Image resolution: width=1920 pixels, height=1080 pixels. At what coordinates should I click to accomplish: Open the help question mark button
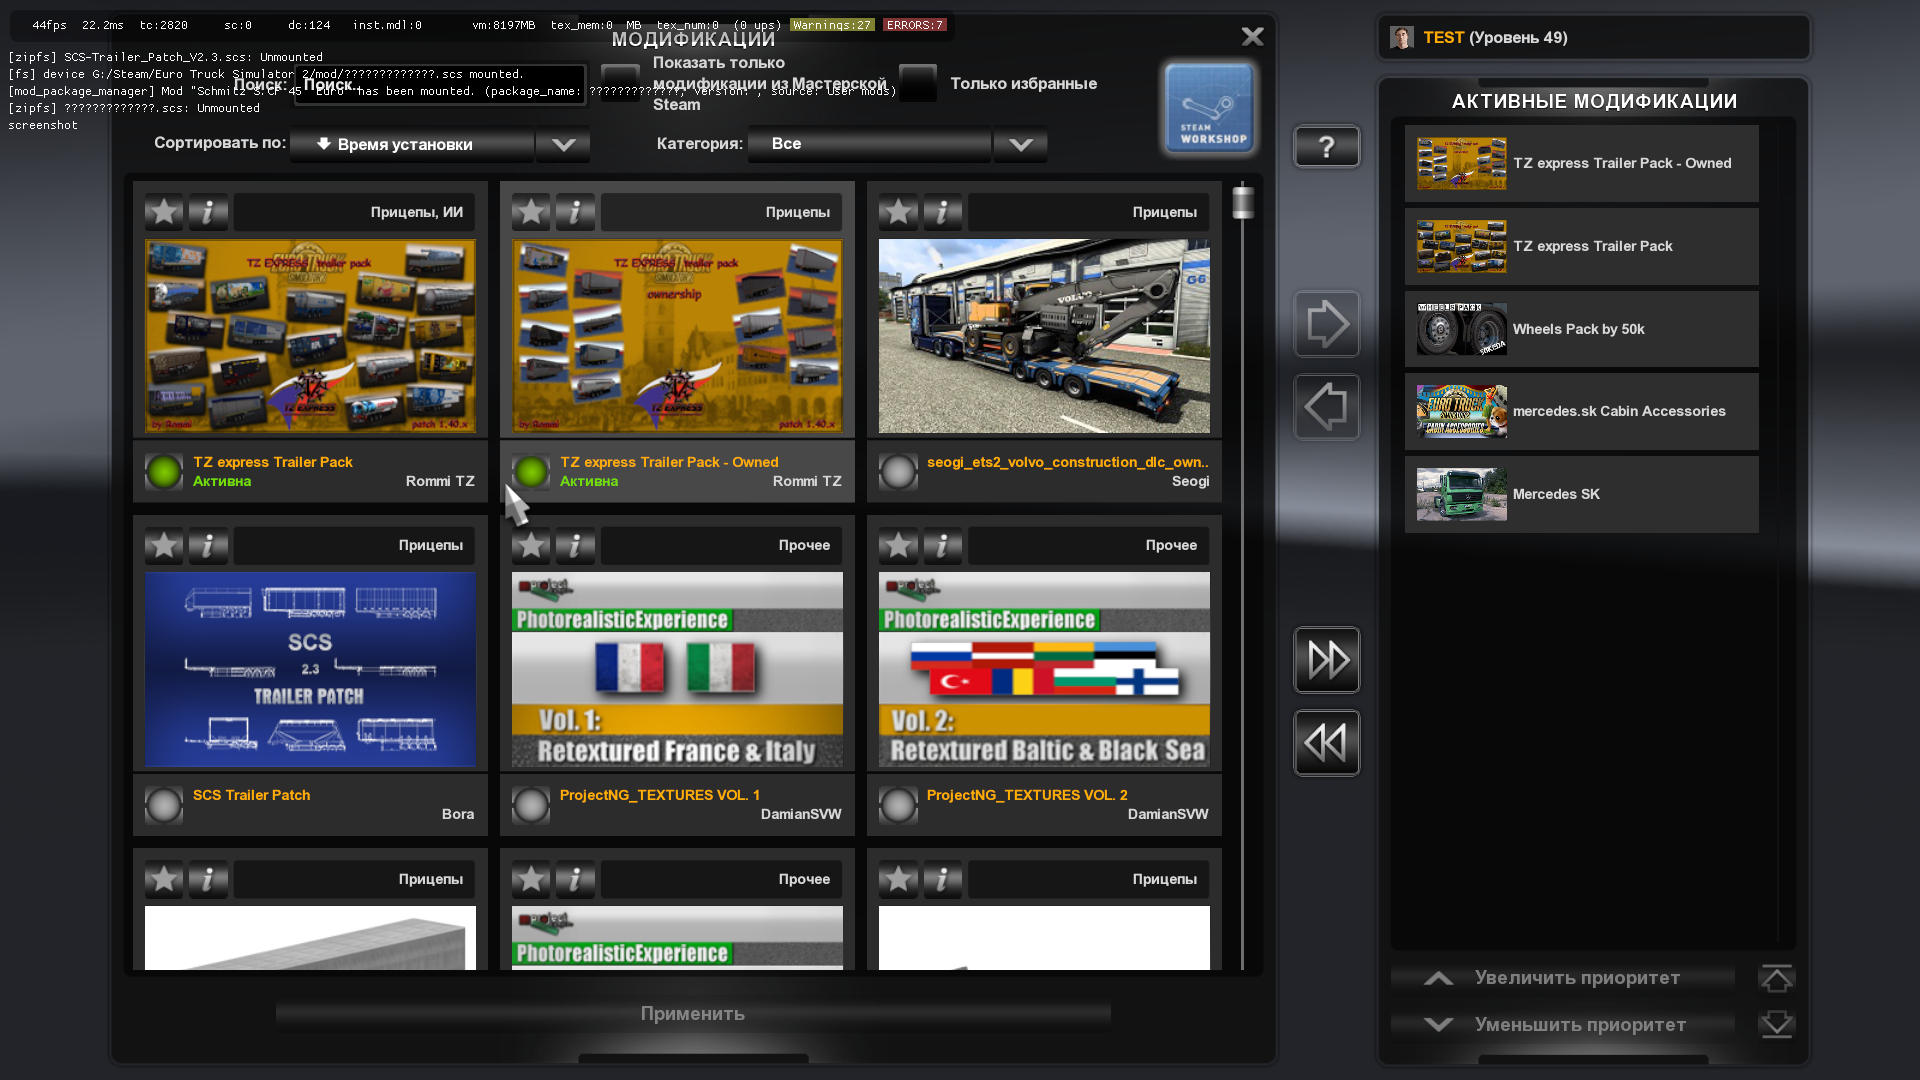(1326, 147)
